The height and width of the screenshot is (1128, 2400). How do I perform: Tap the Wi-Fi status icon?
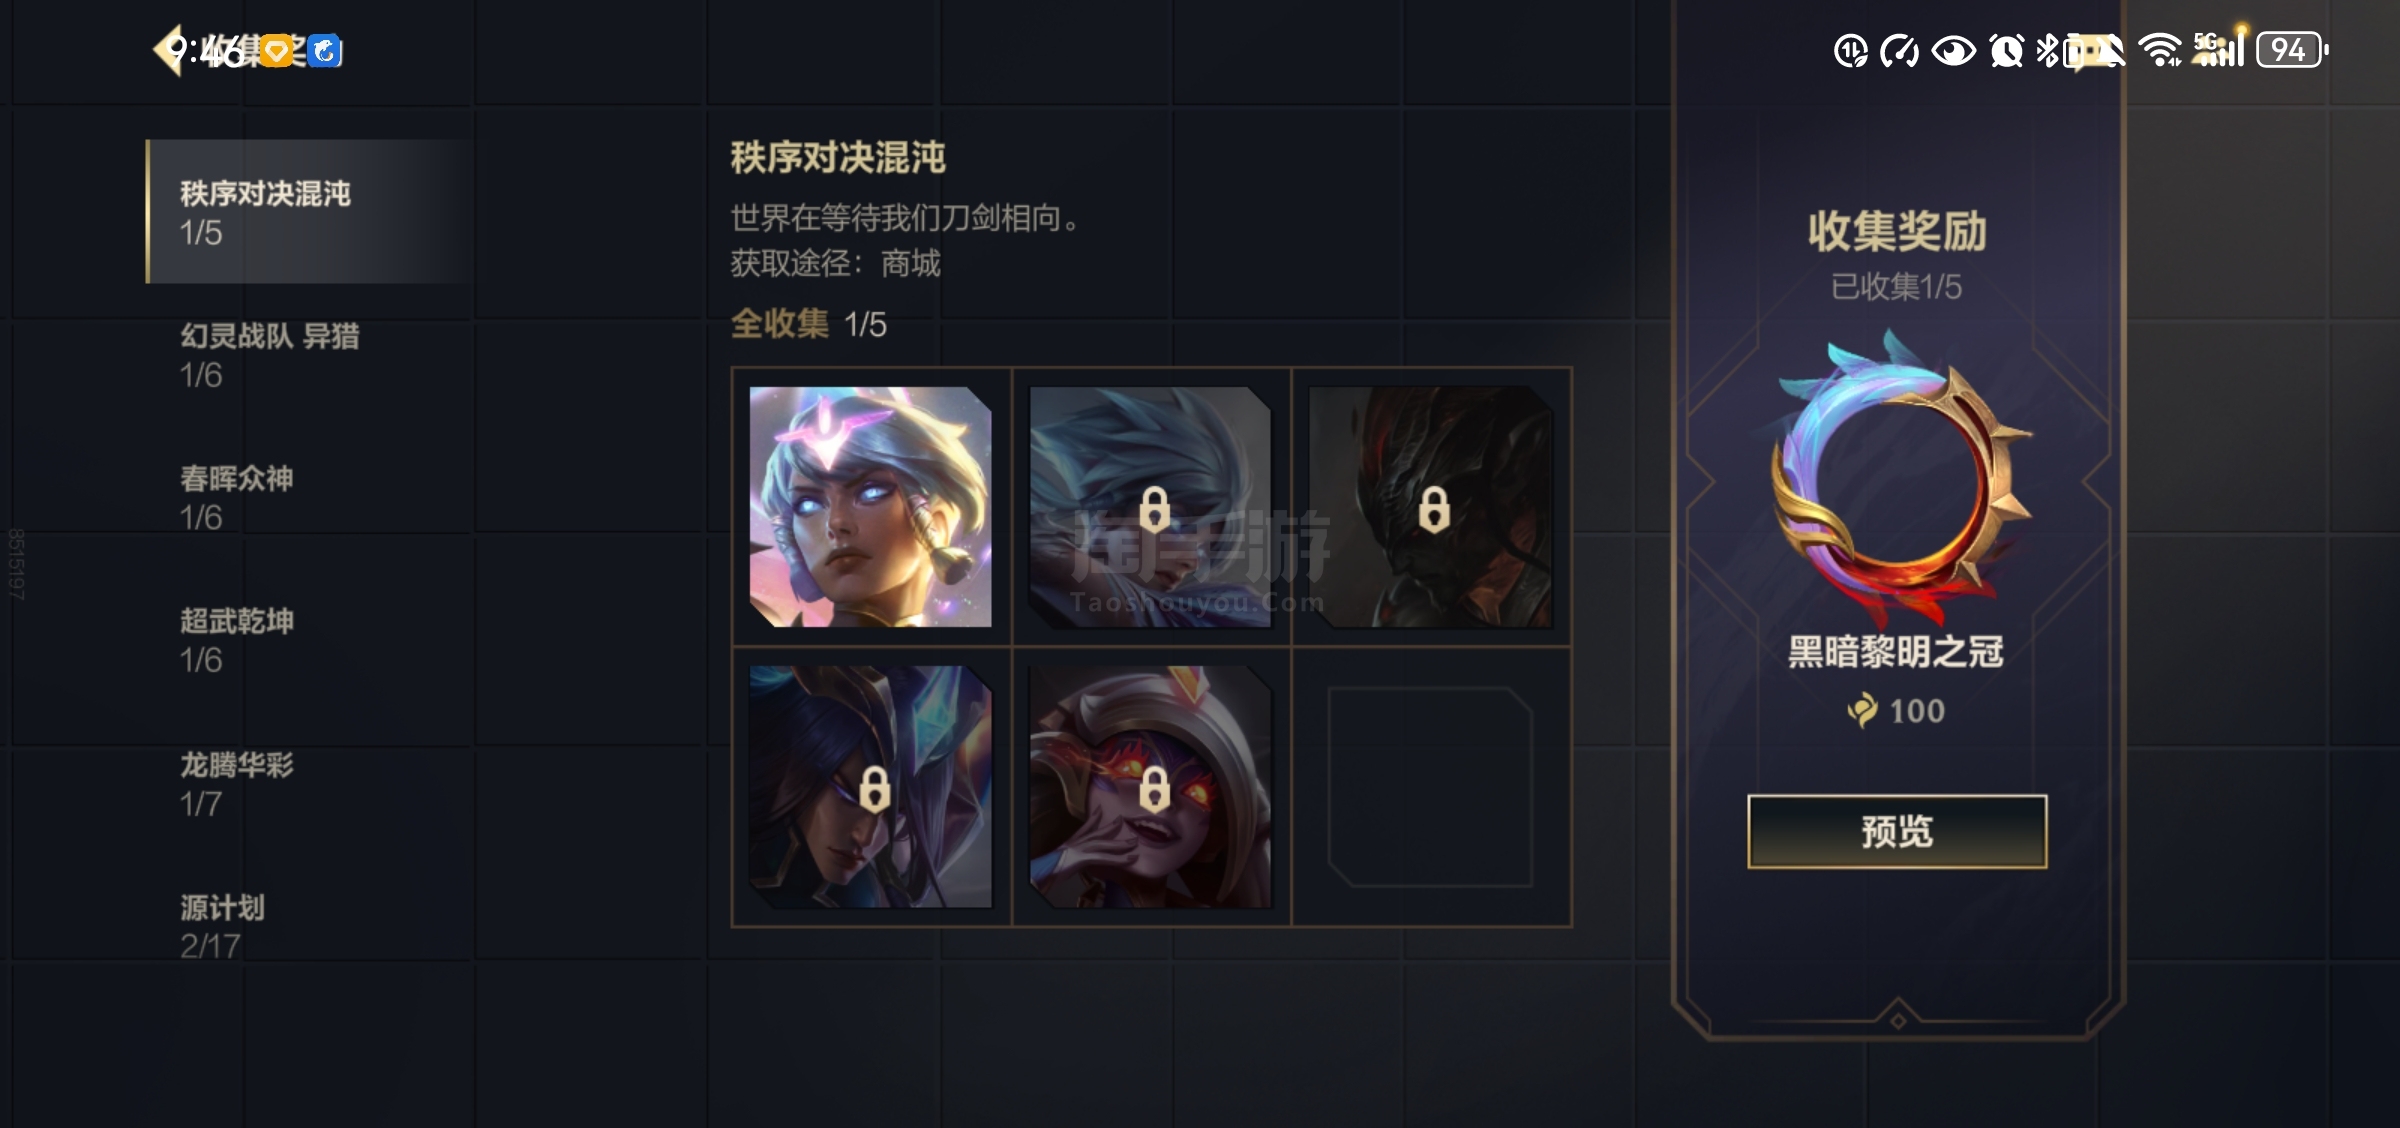2160,50
